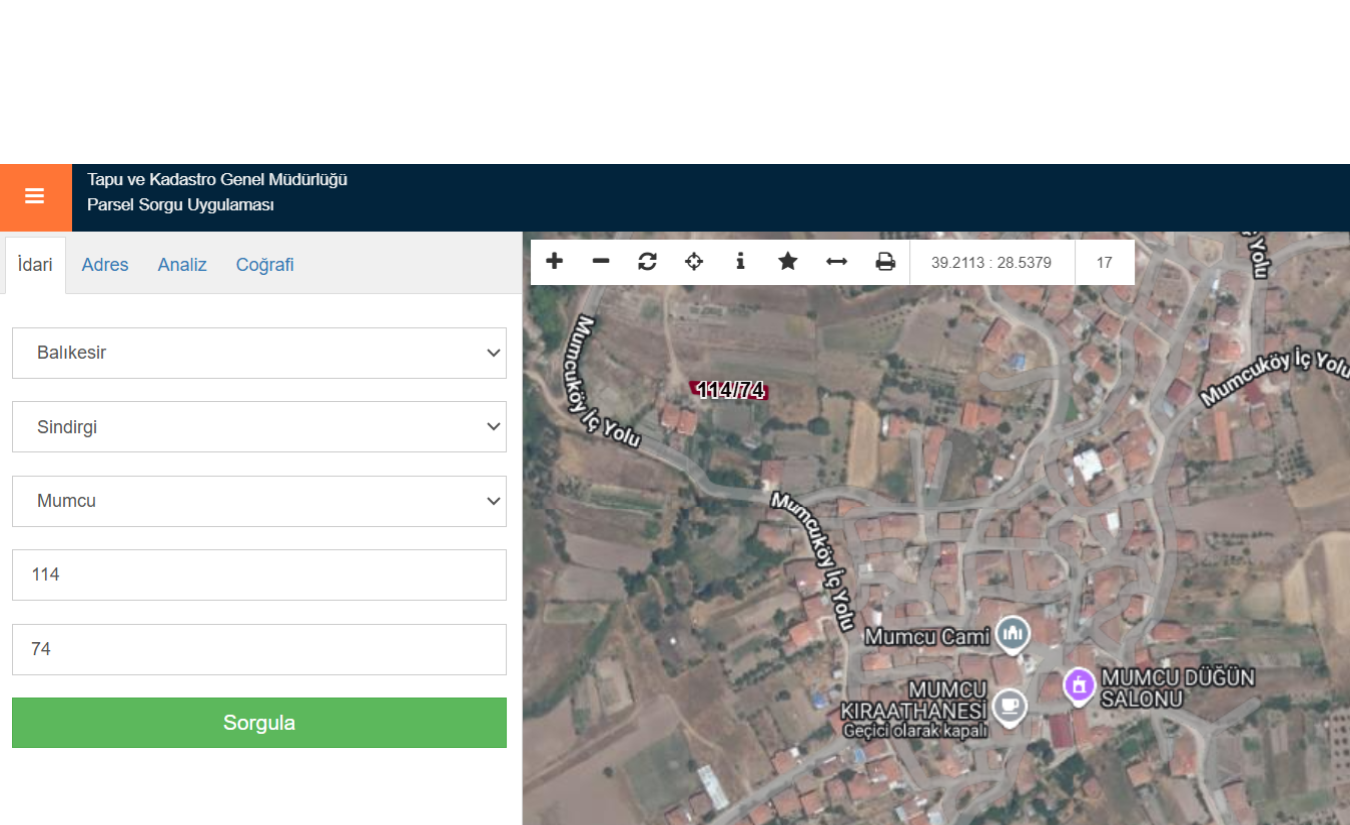The width and height of the screenshot is (1350, 825).
Task: Click the Parsel Sorgu Uygulaması title
Action: pos(180,205)
